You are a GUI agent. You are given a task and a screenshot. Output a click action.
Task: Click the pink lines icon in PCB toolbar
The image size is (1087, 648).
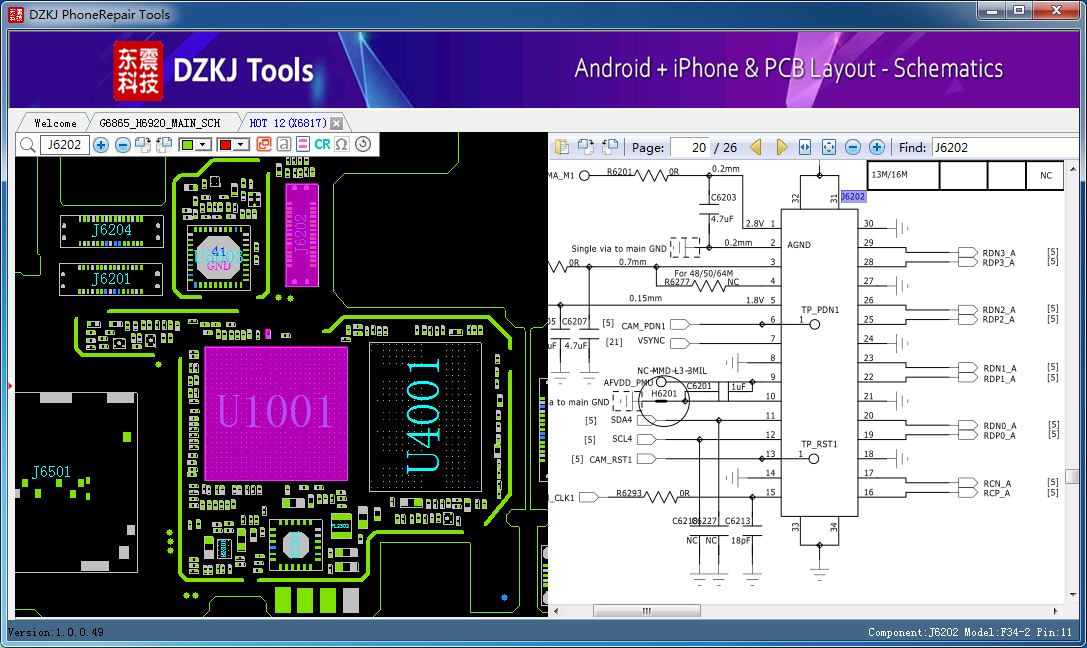303,144
